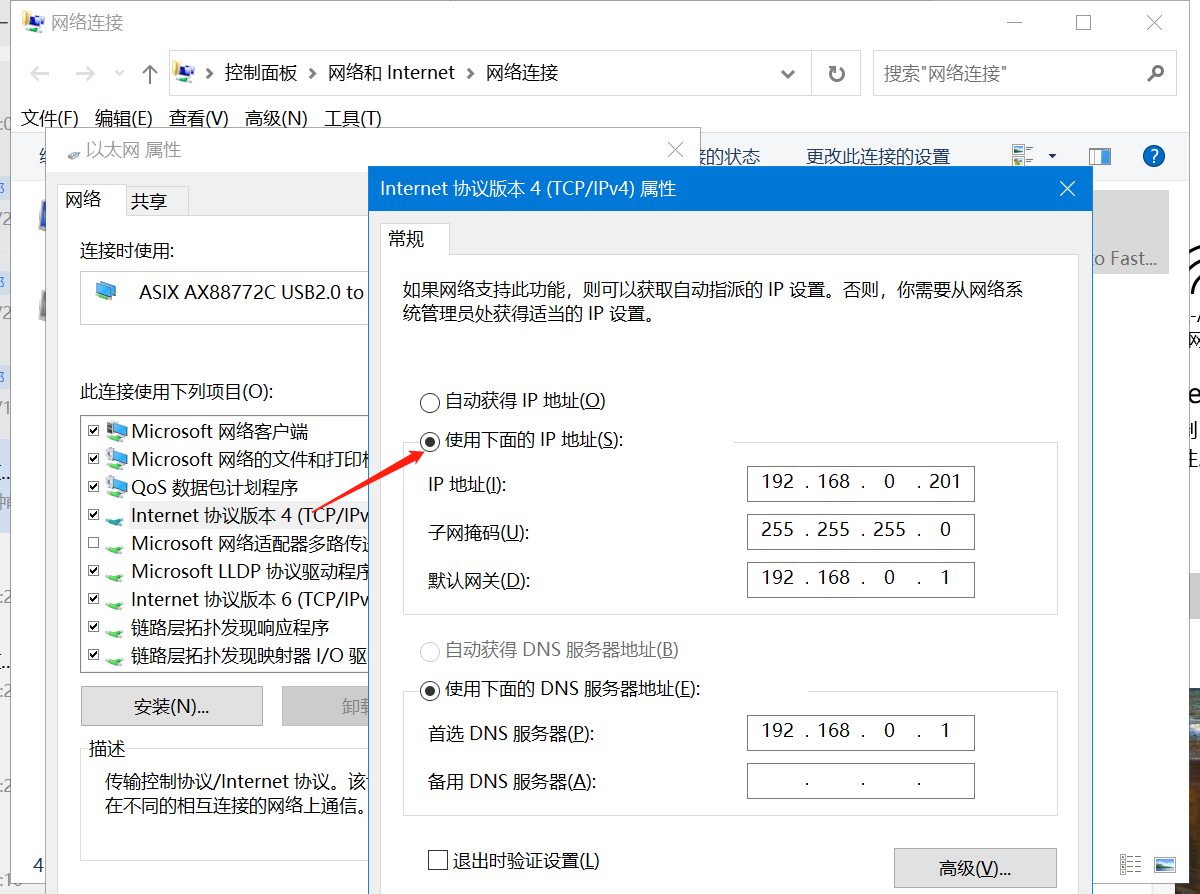Image resolution: width=1200 pixels, height=894 pixels.
Task: Click the change view layout icon
Action: coord(1023,156)
